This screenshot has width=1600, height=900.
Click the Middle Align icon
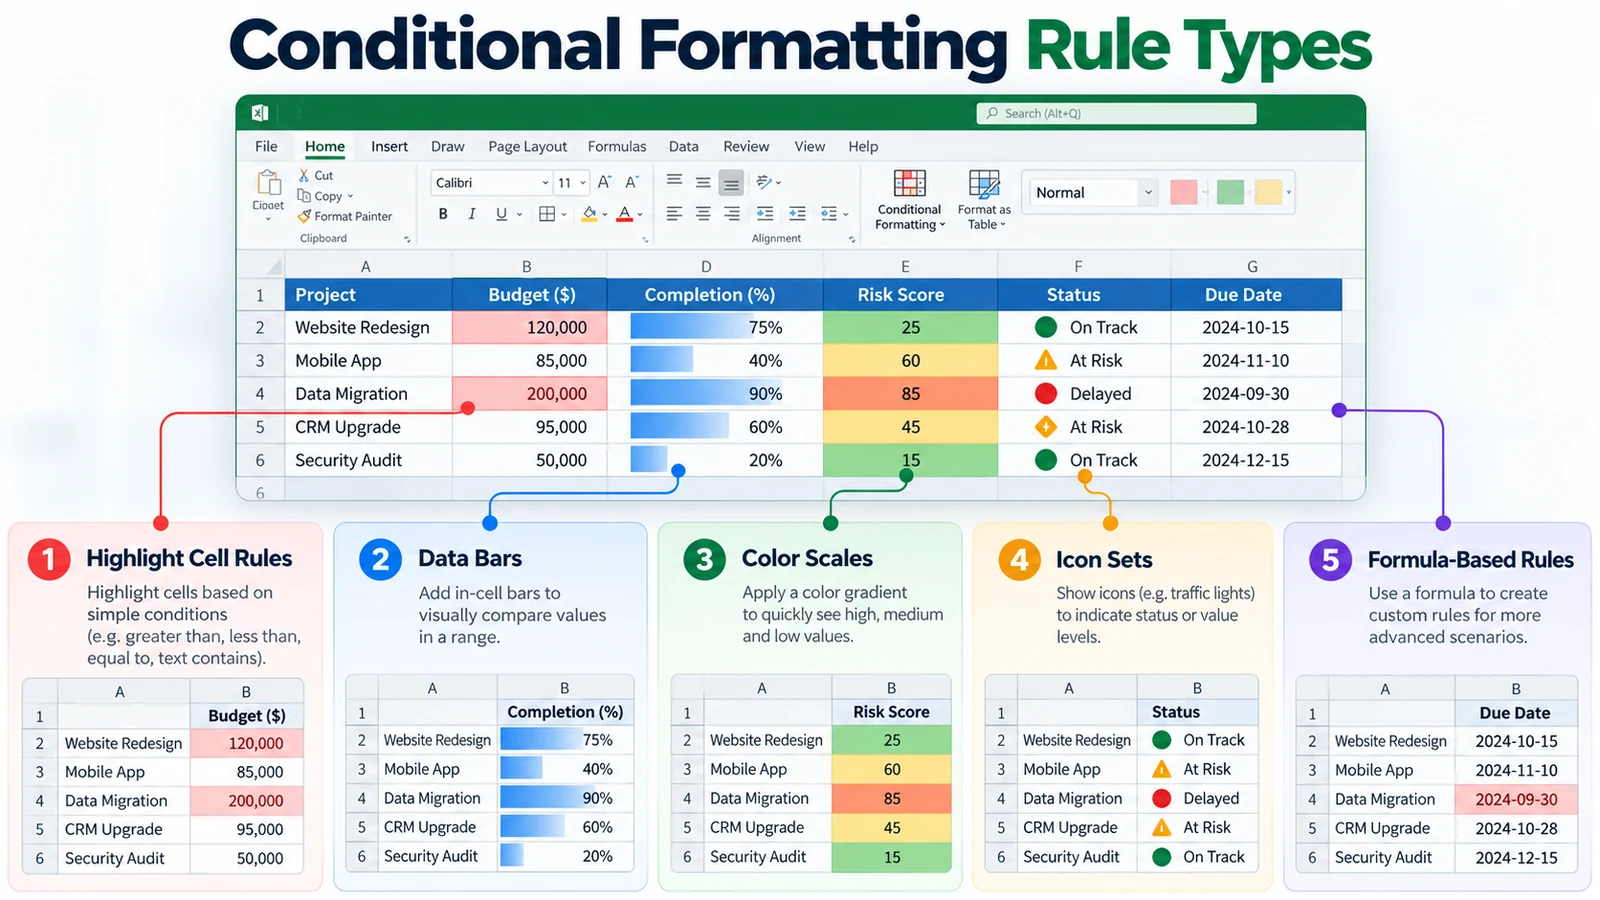click(x=703, y=183)
